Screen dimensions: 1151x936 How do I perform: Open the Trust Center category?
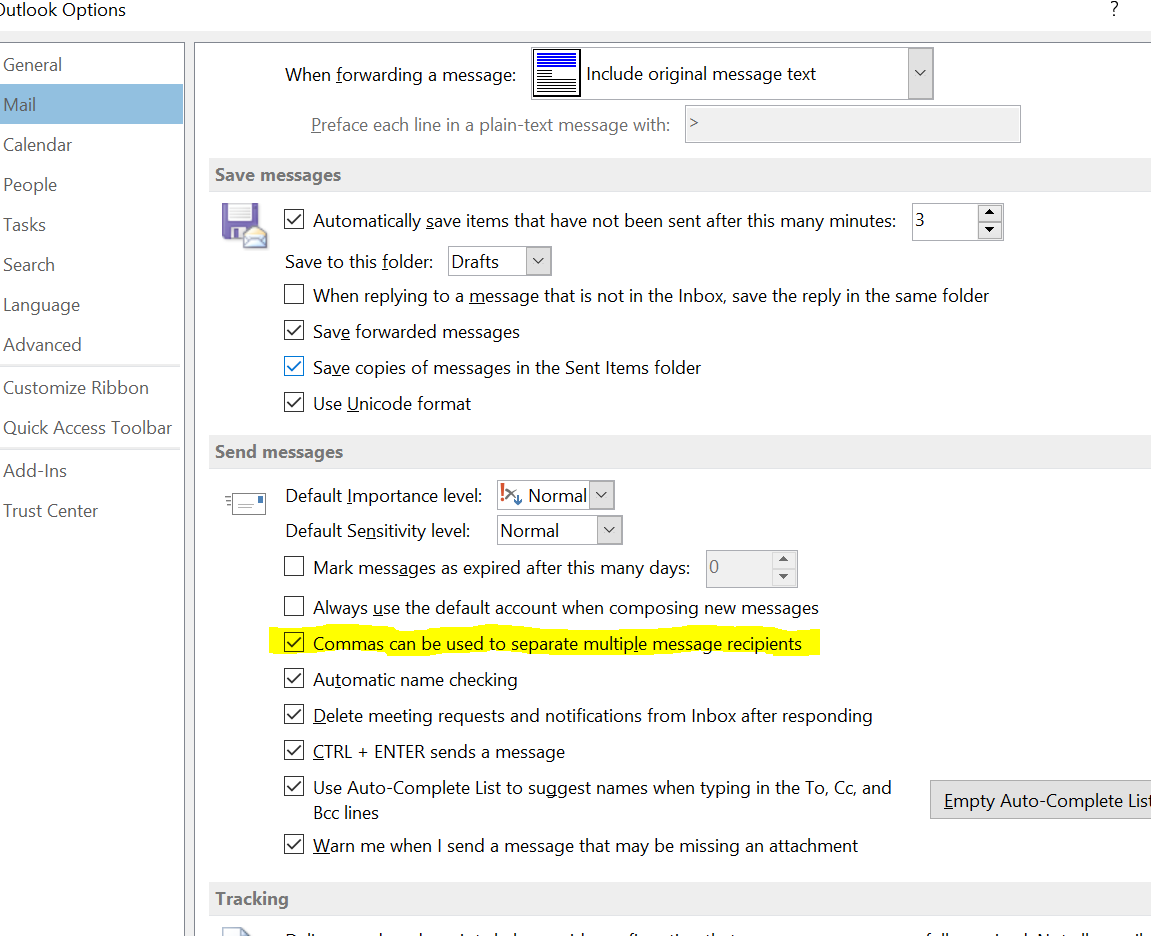point(91,511)
